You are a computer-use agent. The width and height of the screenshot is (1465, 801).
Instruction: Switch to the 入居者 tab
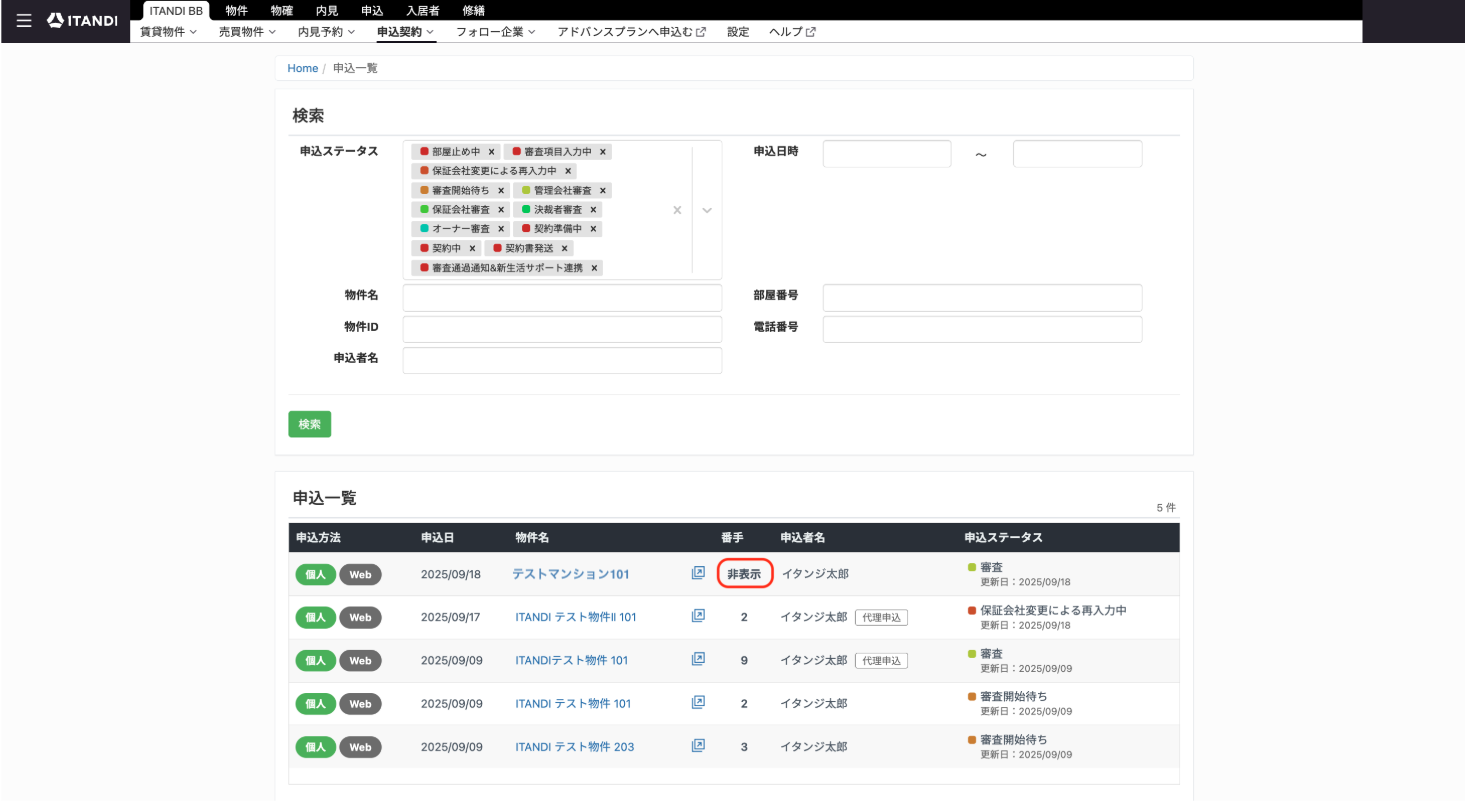[423, 10]
